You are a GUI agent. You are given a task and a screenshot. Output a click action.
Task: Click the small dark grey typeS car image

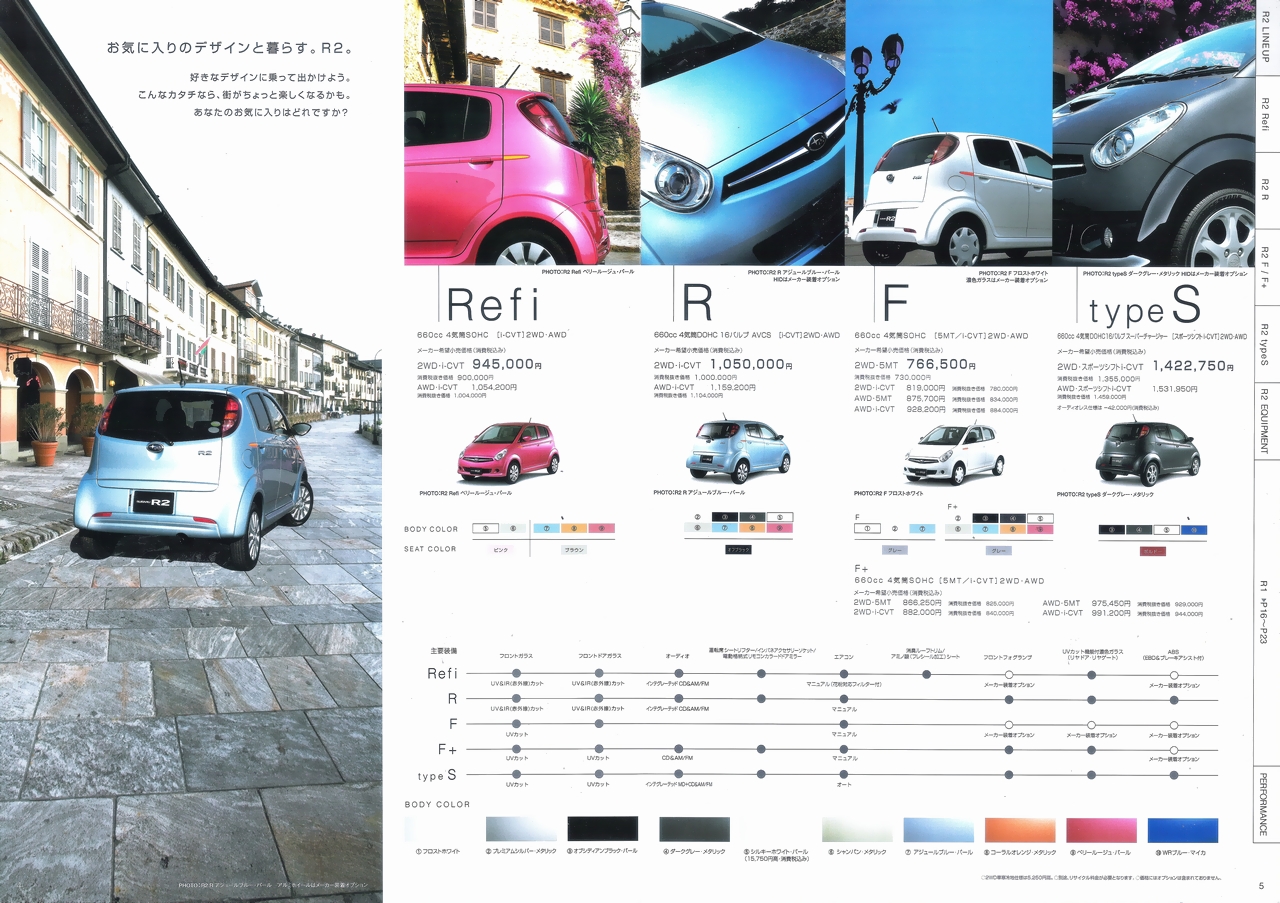[1147, 452]
